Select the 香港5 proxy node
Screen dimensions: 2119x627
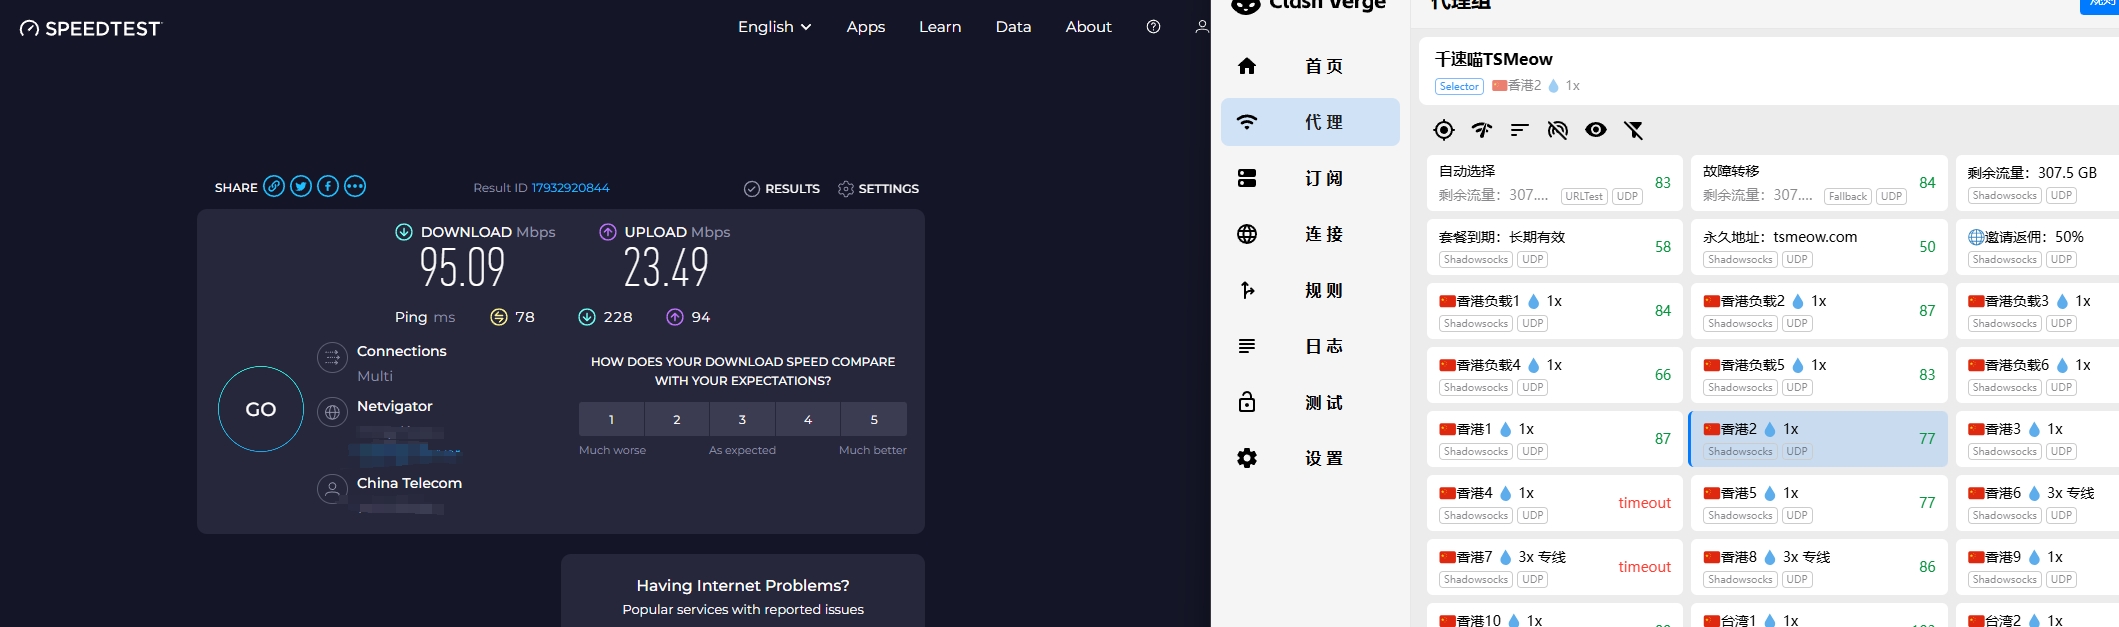coord(1819,503)
